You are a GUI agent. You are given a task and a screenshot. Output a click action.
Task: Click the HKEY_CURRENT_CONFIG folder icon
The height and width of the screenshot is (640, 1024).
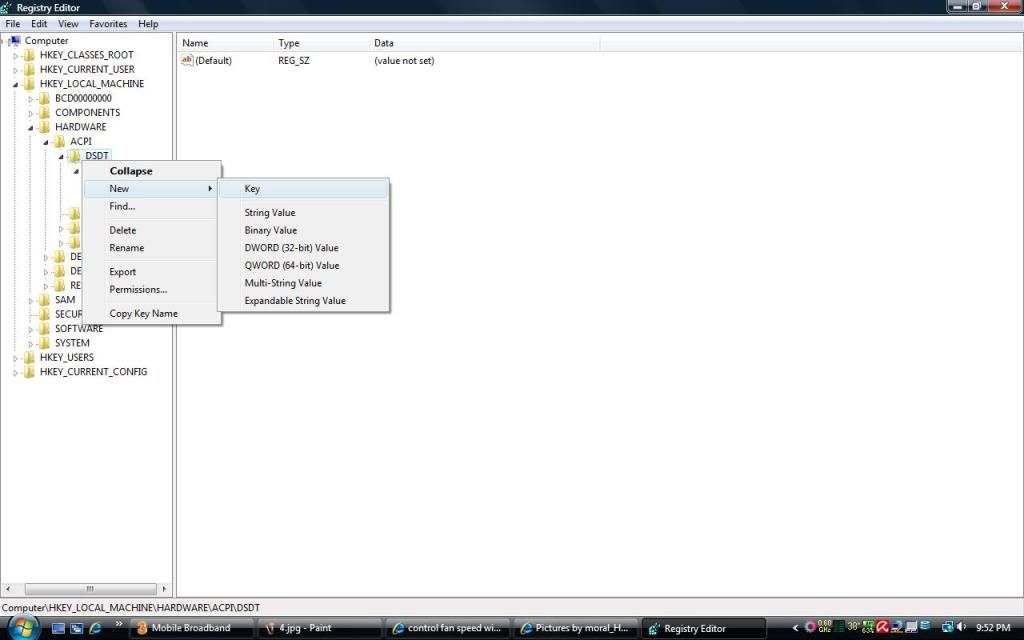(x=29, y=372)
